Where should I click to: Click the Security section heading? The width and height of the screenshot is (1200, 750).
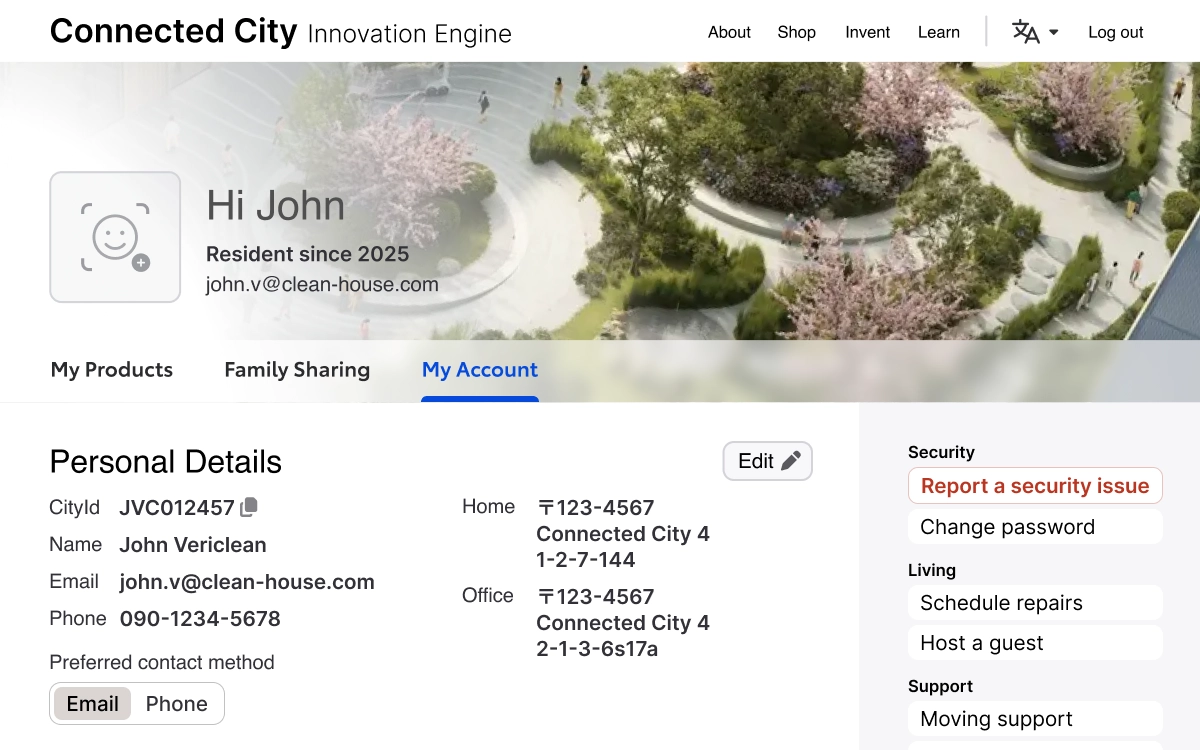pos(941,452)
